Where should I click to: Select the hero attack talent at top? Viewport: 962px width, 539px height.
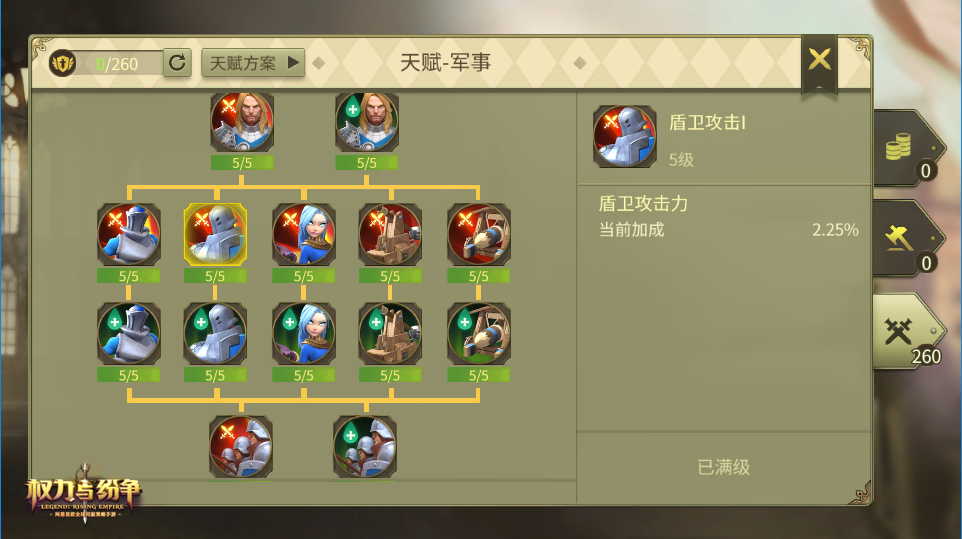[242, 122]
